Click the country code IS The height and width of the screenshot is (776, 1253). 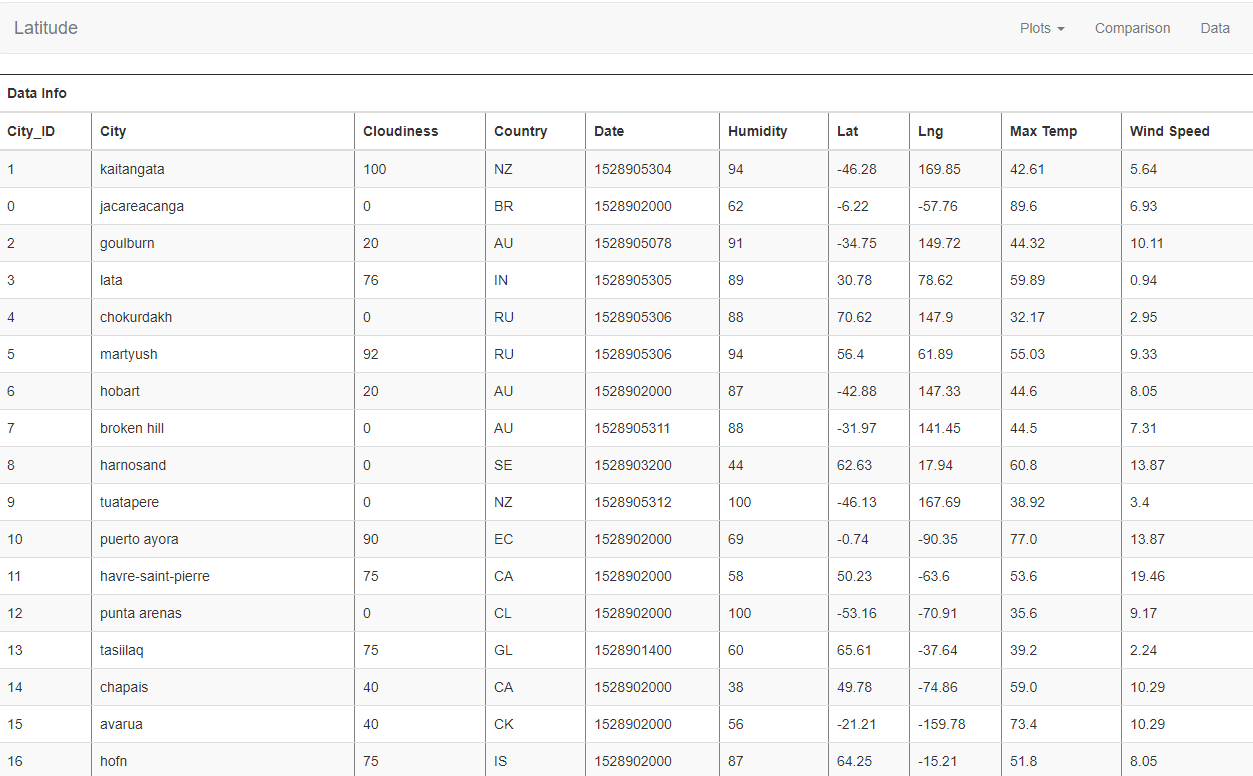pyautogui.click(x=500, y=761)
